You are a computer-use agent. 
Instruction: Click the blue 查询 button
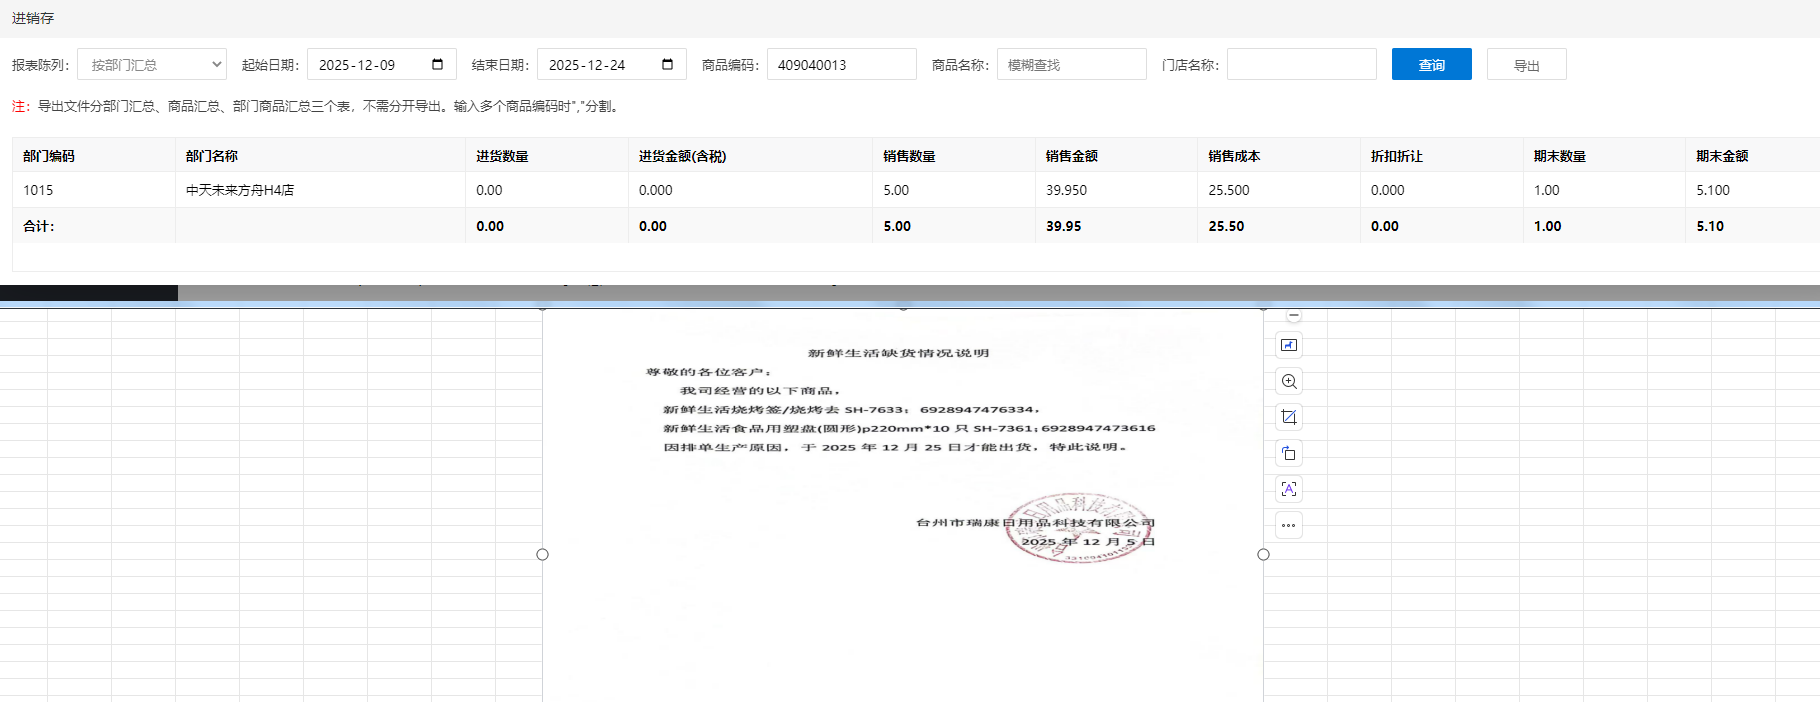coord(1431,65)
